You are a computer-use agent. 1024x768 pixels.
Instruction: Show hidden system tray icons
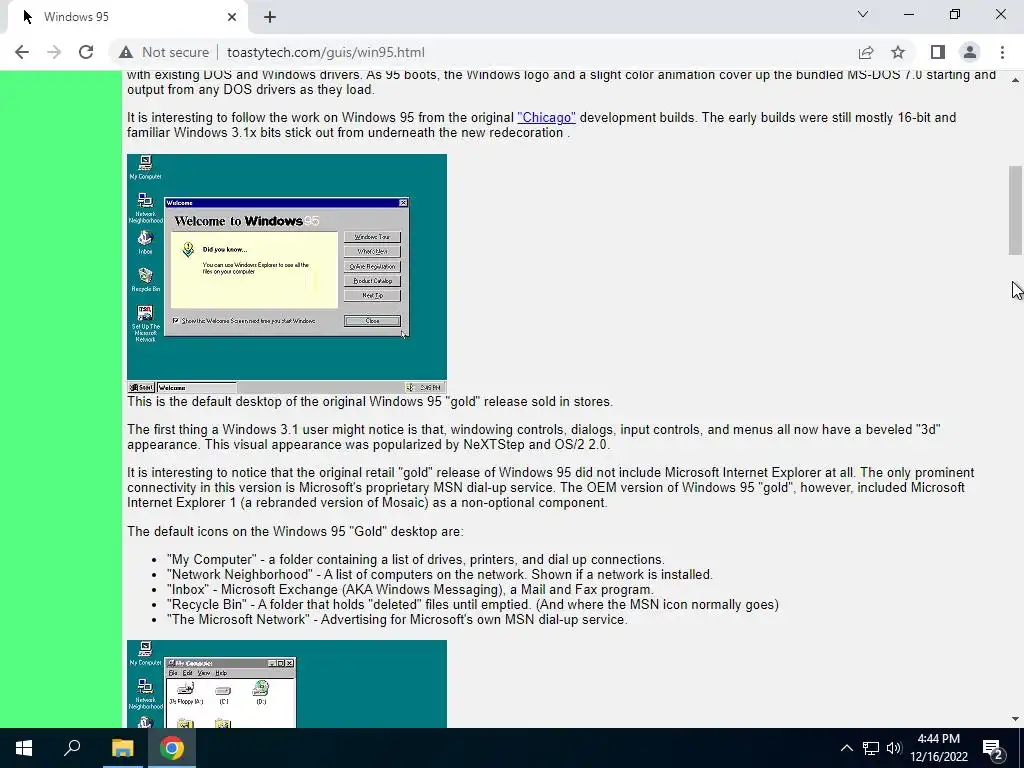pyautogui.click(x=846, y=748)
